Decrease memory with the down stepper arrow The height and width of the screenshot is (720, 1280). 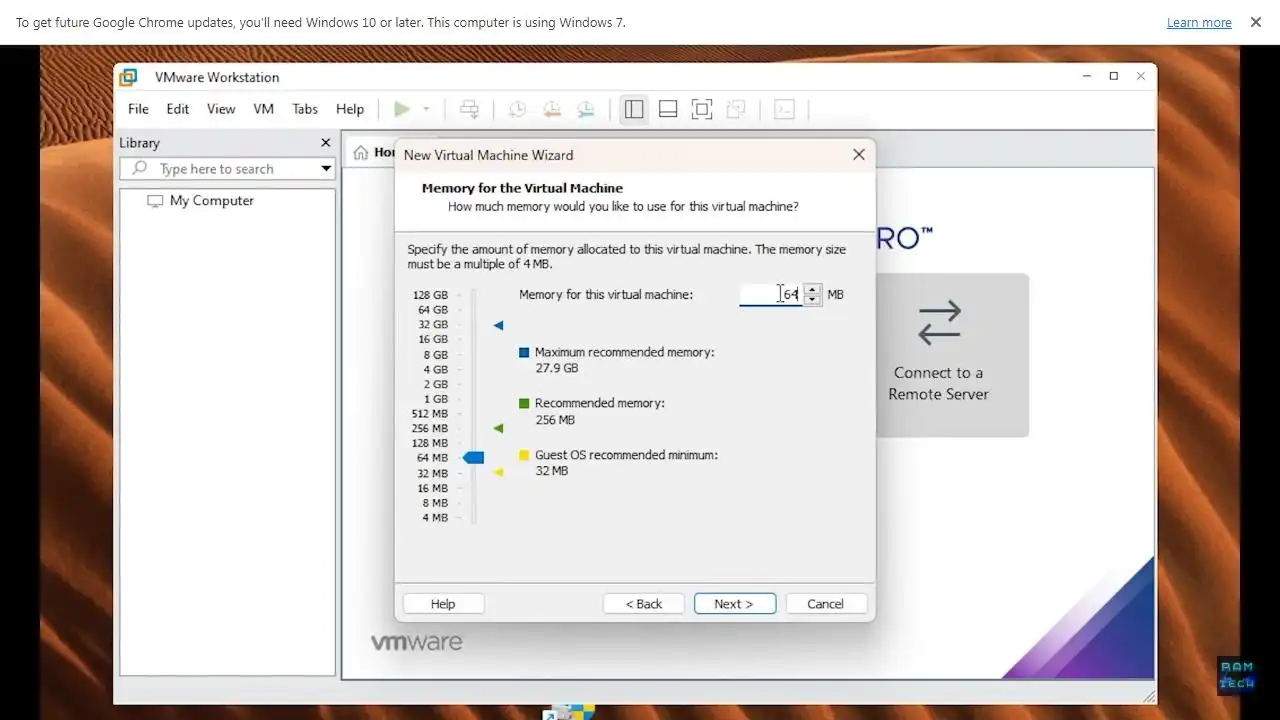813,300
